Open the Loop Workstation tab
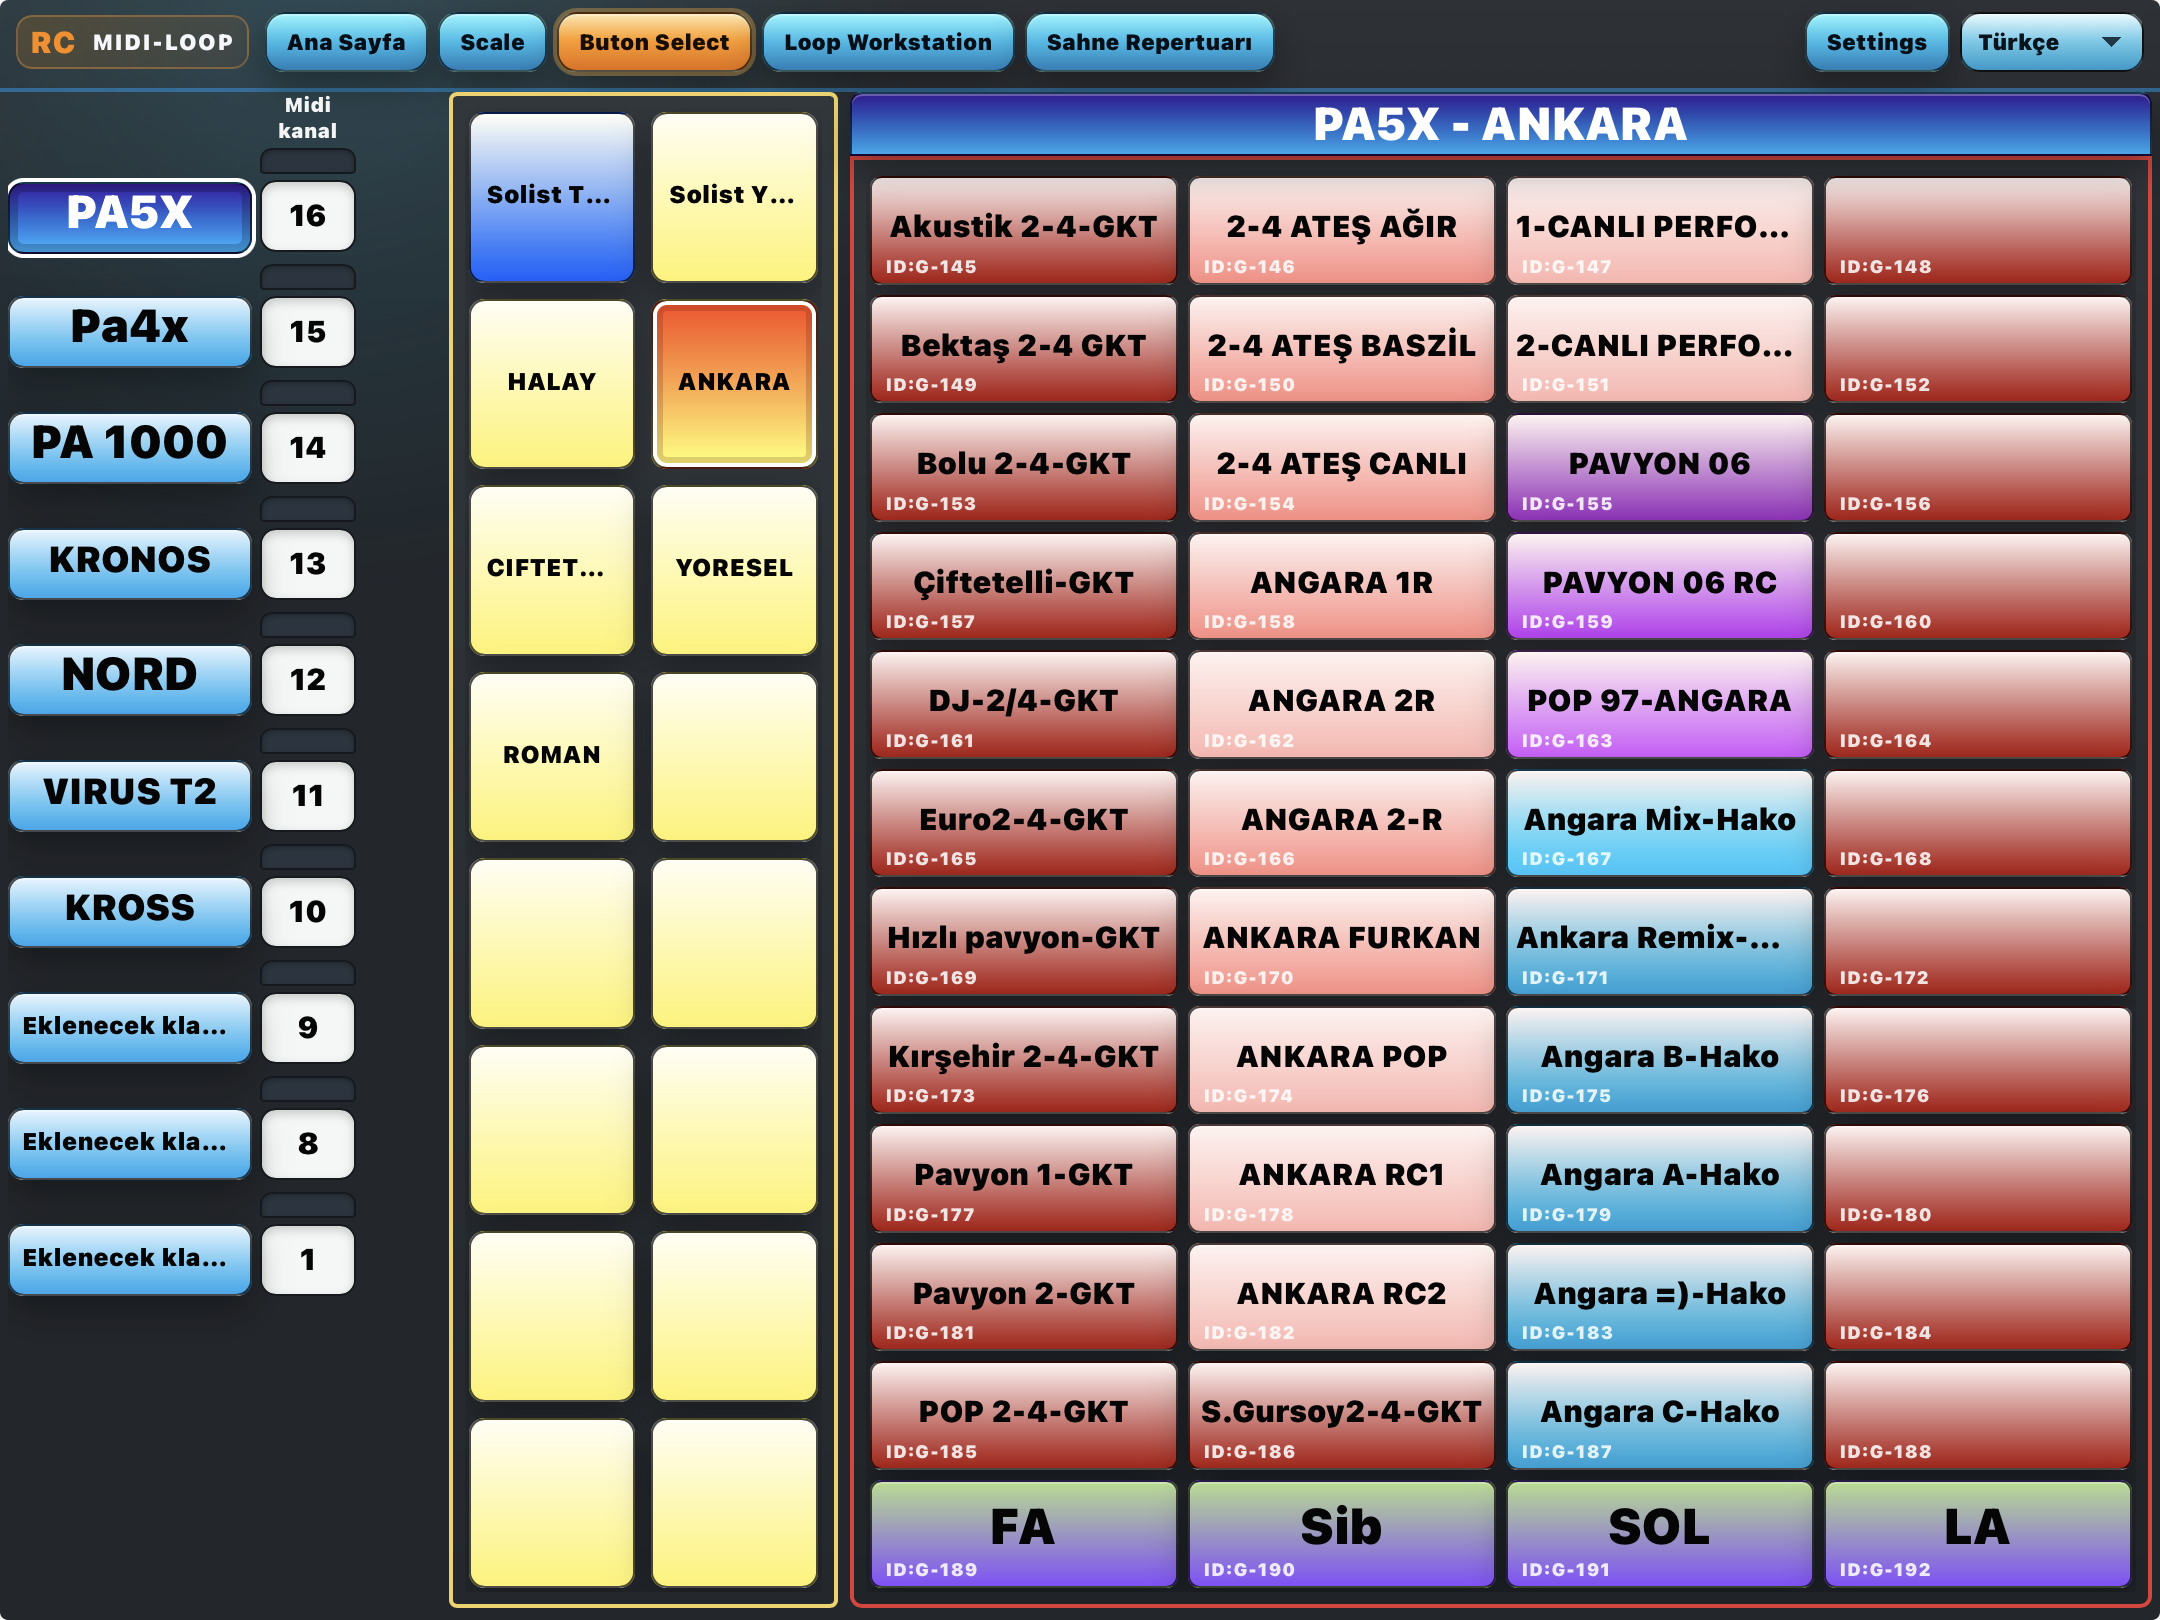The height and width of the screenshot is (1620, 2160). coord(888,42)
